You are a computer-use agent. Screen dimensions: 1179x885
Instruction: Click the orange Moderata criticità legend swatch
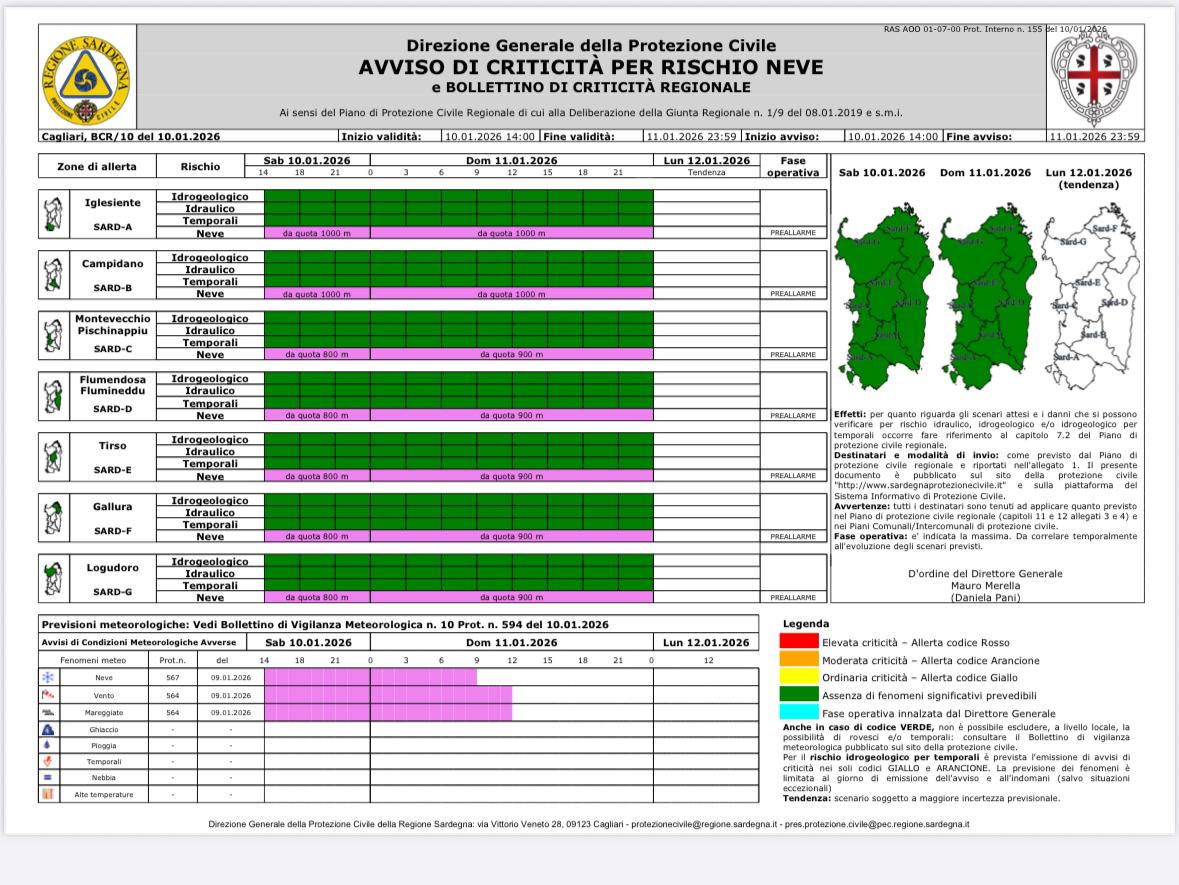pos(799,660)
